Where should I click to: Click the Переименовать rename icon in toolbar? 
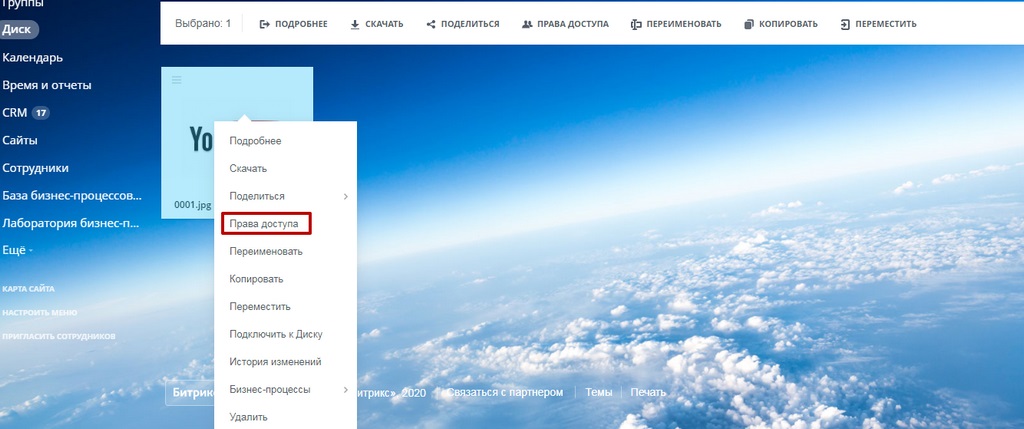pyautogui.click(x=636, y=24)
